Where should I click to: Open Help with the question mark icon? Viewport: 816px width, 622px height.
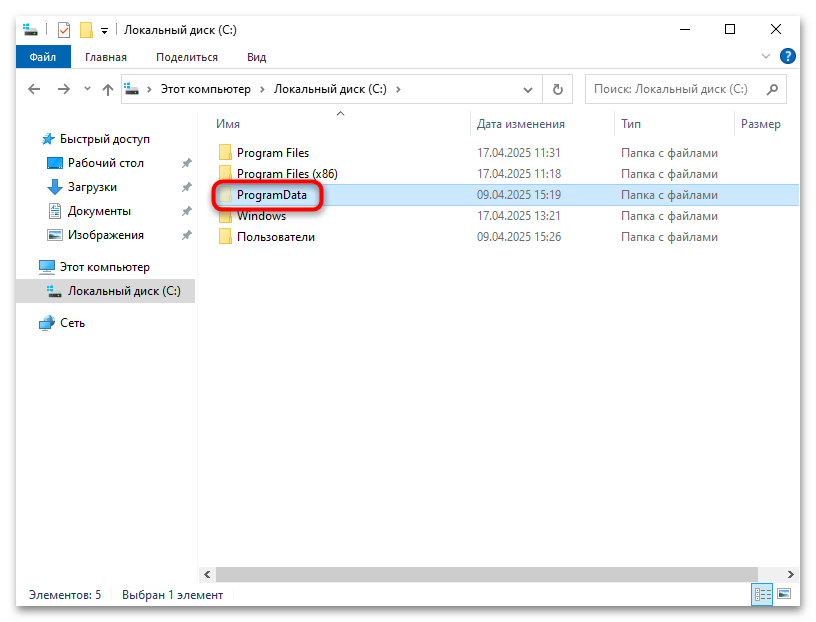787,56
